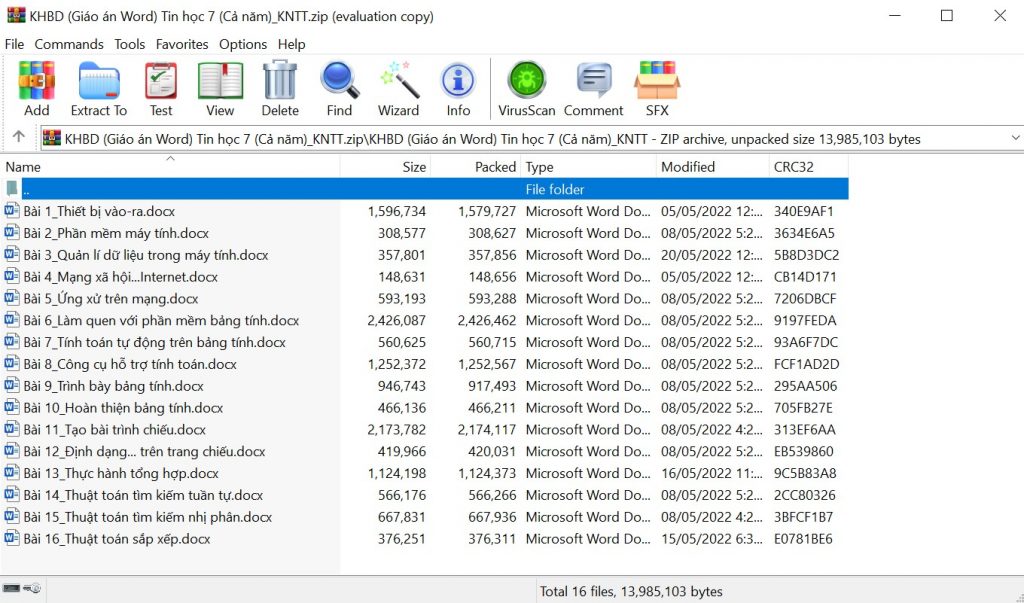Create SFX self-extracting archive
The width and height of the screenshot is (1024, 603).
(657, 88)
